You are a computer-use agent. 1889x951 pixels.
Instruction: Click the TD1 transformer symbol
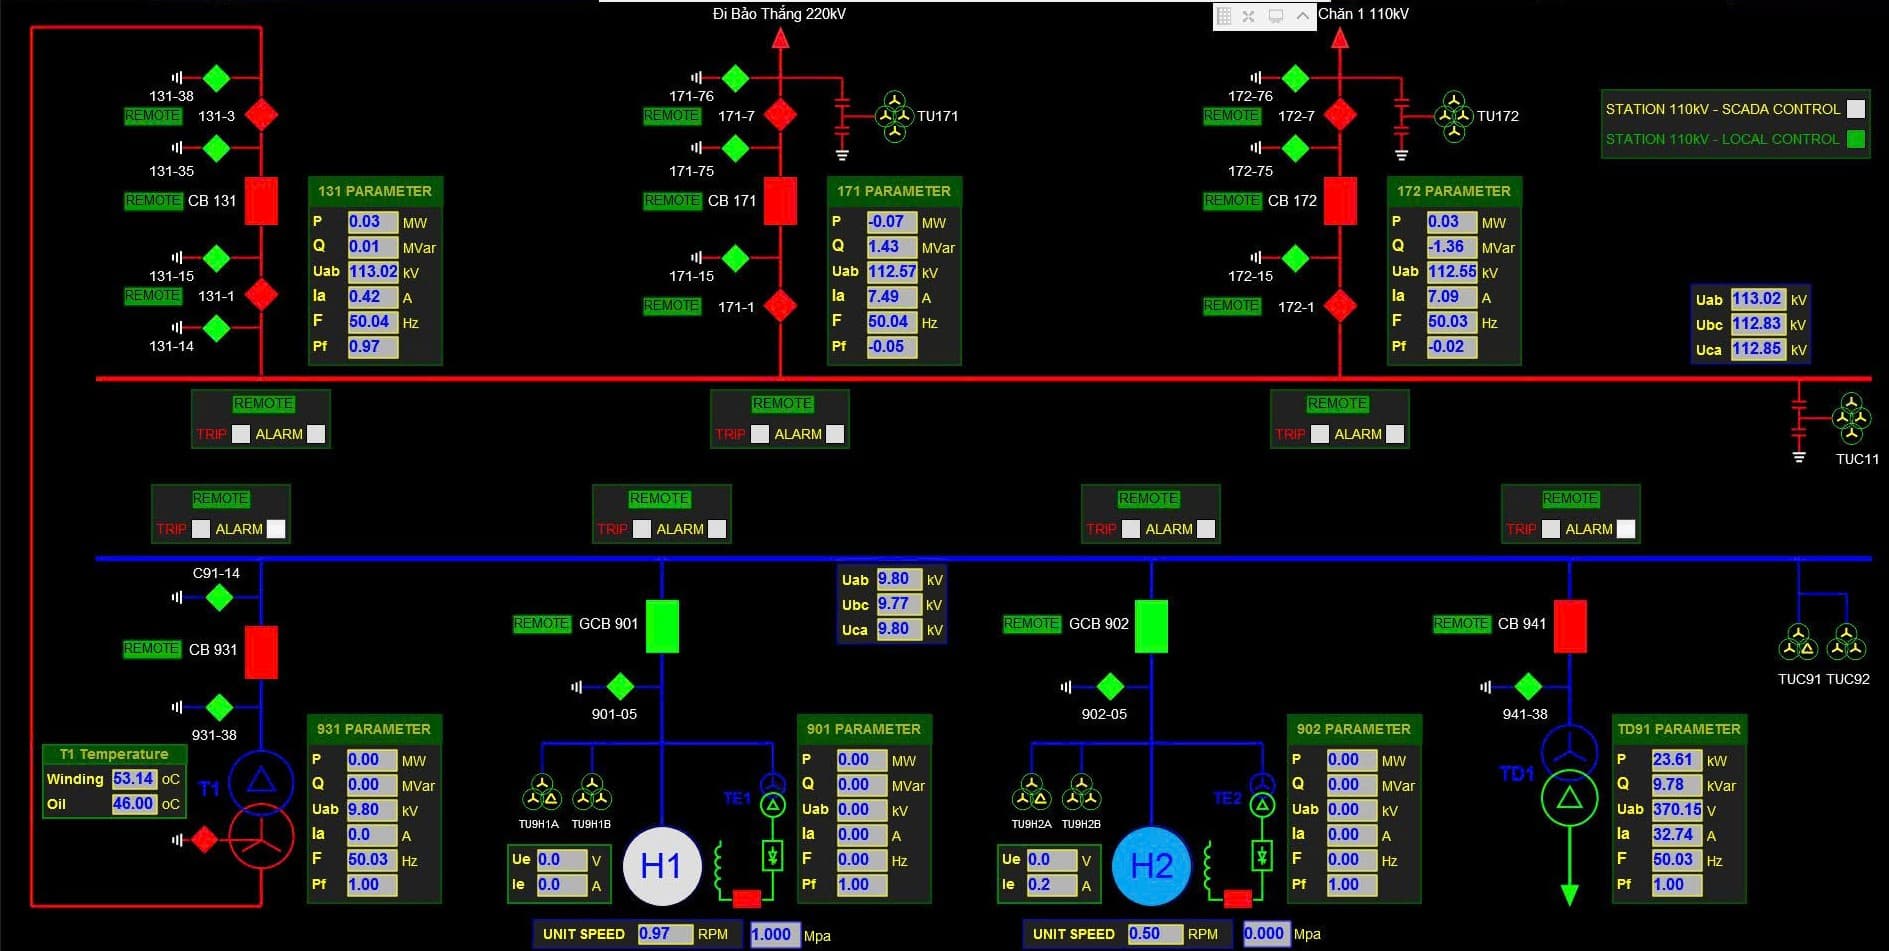pyautogui.click(x=1569, y=777)
